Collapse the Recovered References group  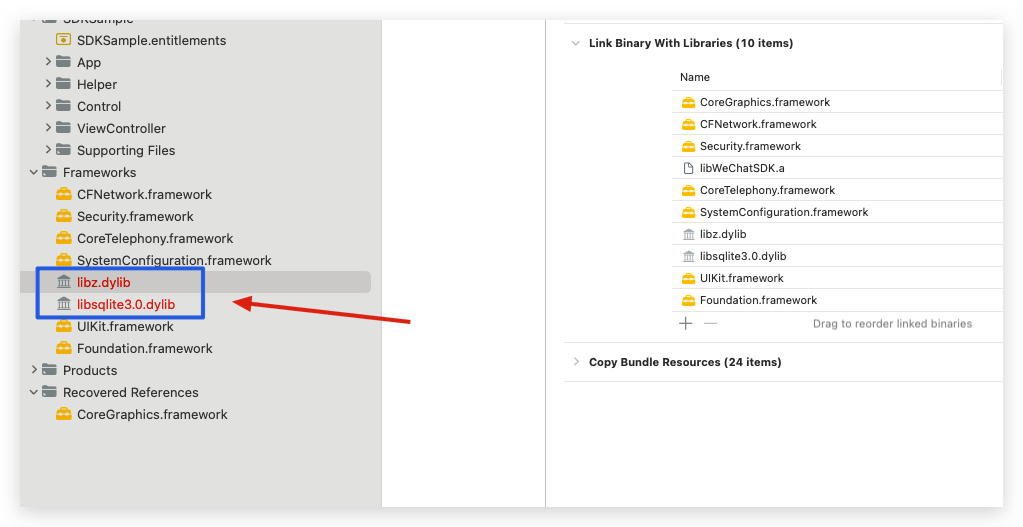tap(34, 392)
